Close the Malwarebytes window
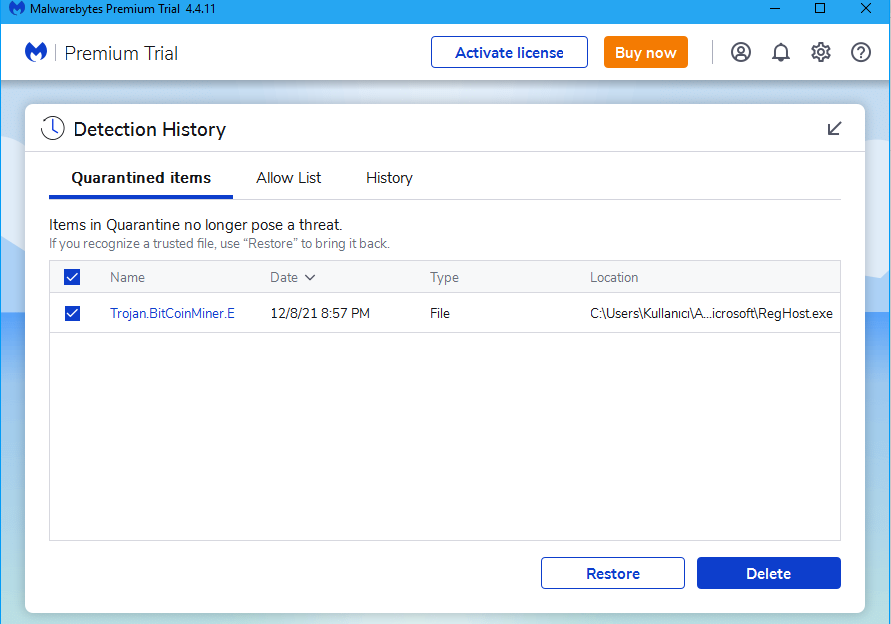This screenshot has height=624, width=891. [865, 9]
